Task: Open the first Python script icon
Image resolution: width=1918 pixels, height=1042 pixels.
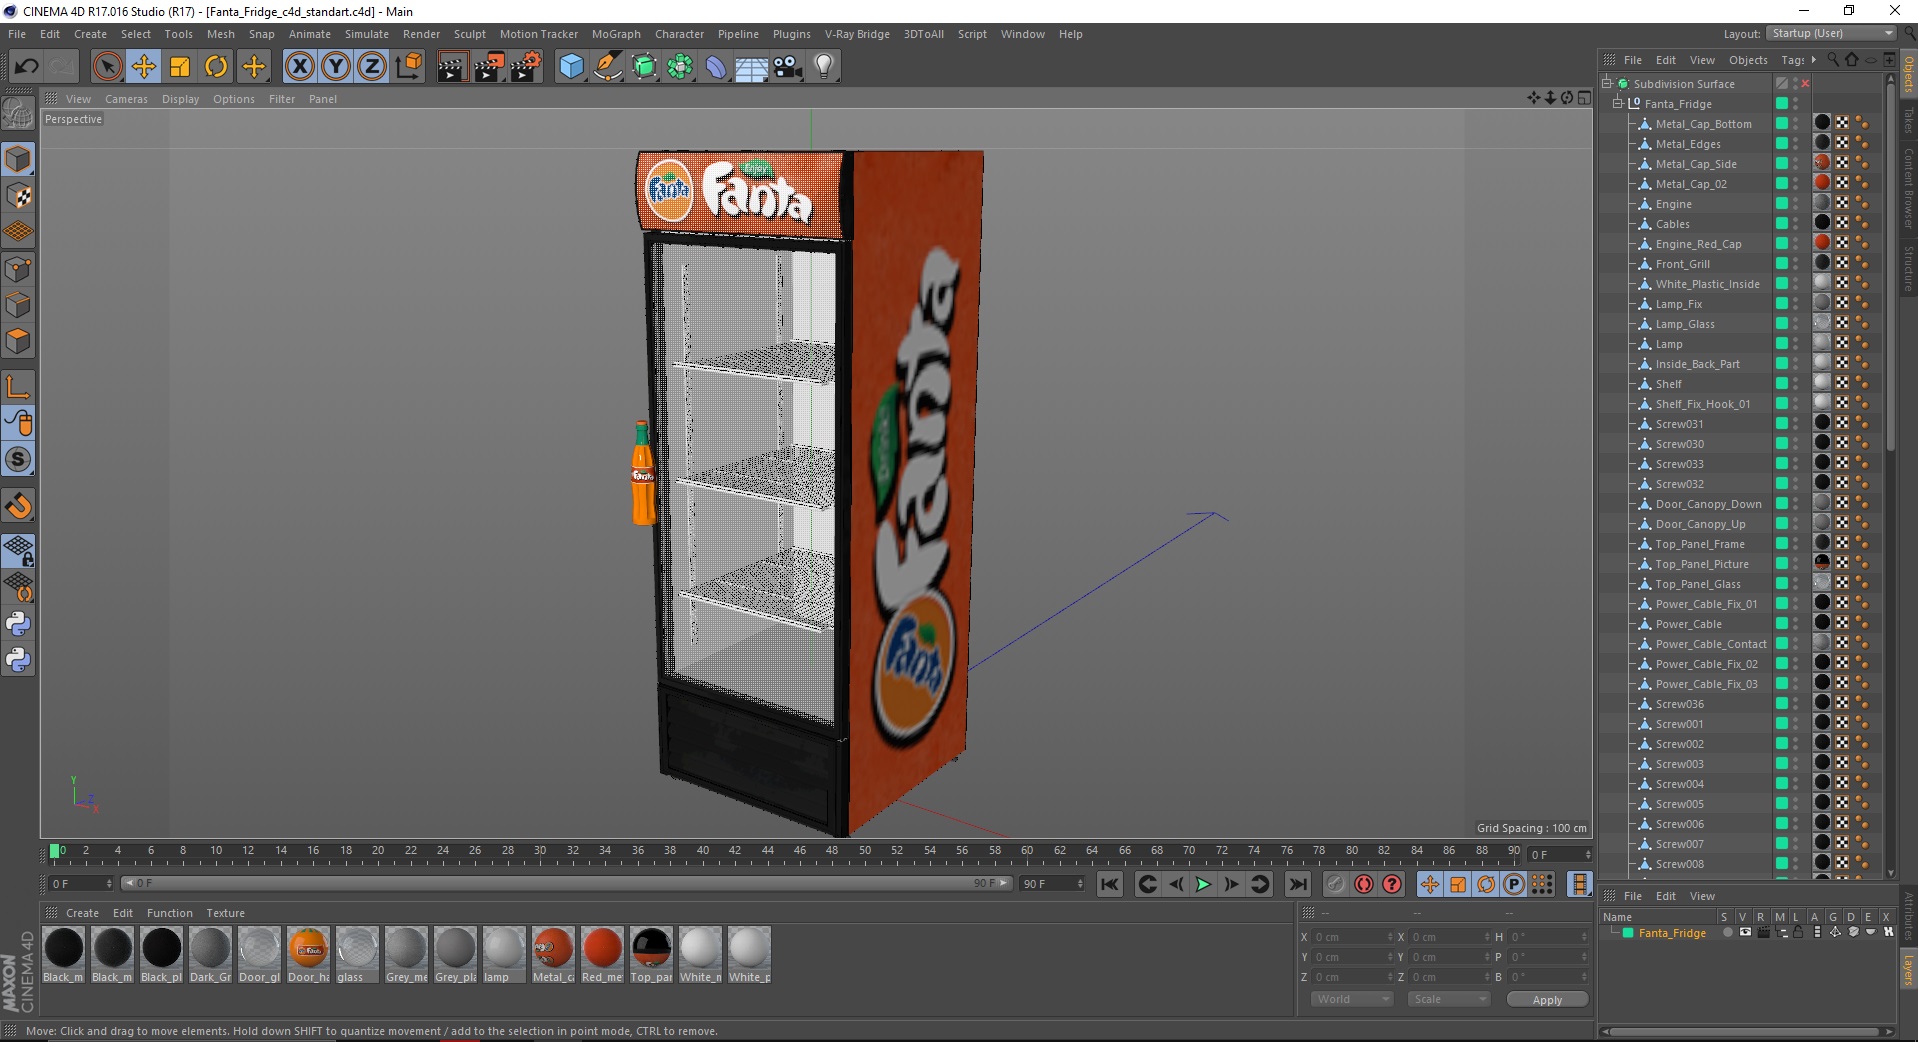Action: click(x=18, y=624)
